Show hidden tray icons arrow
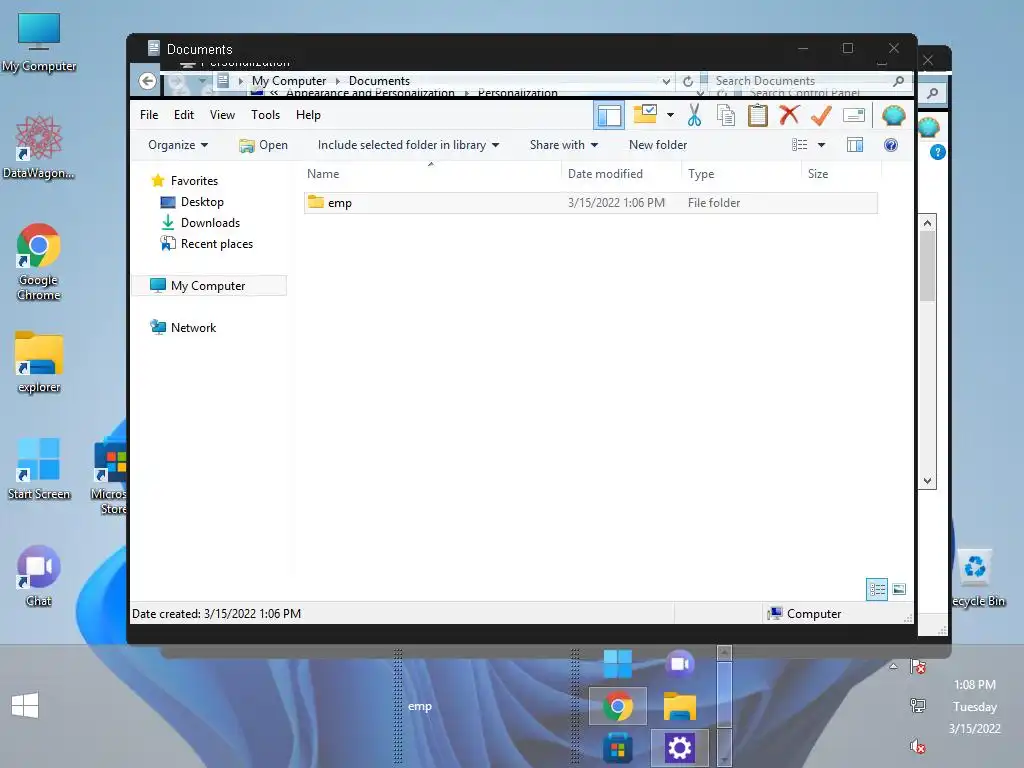1024x768 pixels. pos(893,667)
